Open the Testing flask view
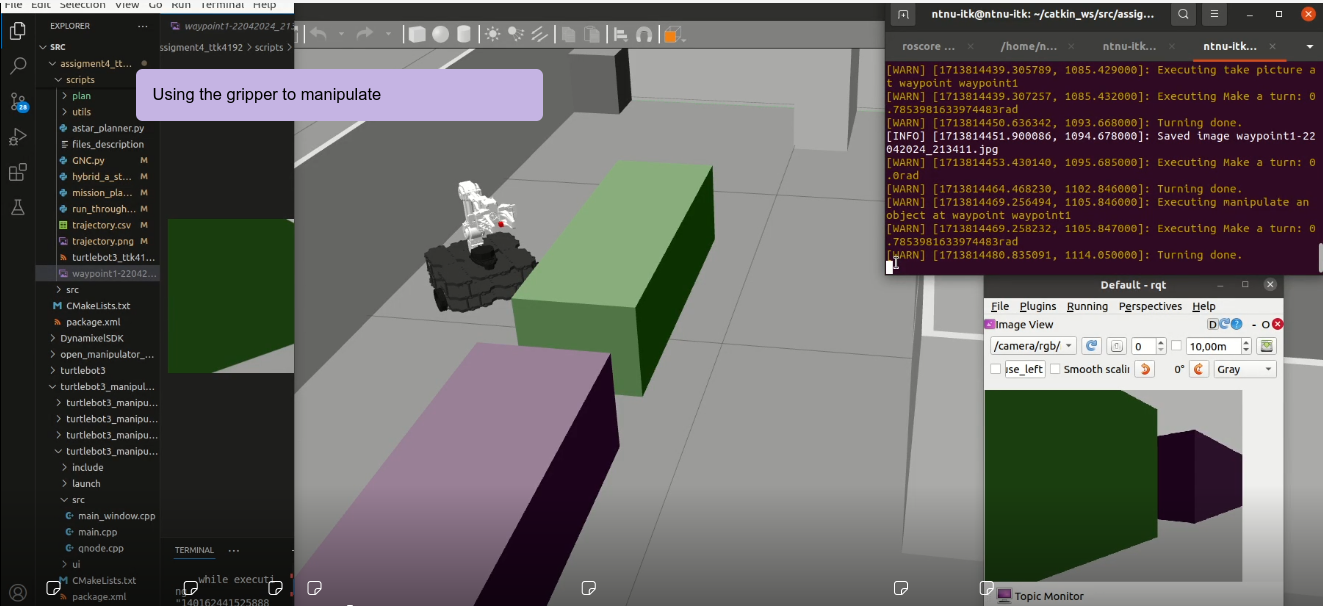Screen dimensions: 1323x606 [17, 207]
